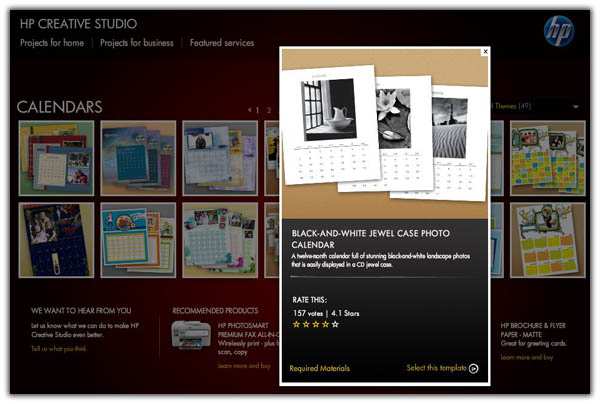Go to Featured services
Image resolution: width=600 pixels, height=404 pixels.
click(x=224, y=43)
